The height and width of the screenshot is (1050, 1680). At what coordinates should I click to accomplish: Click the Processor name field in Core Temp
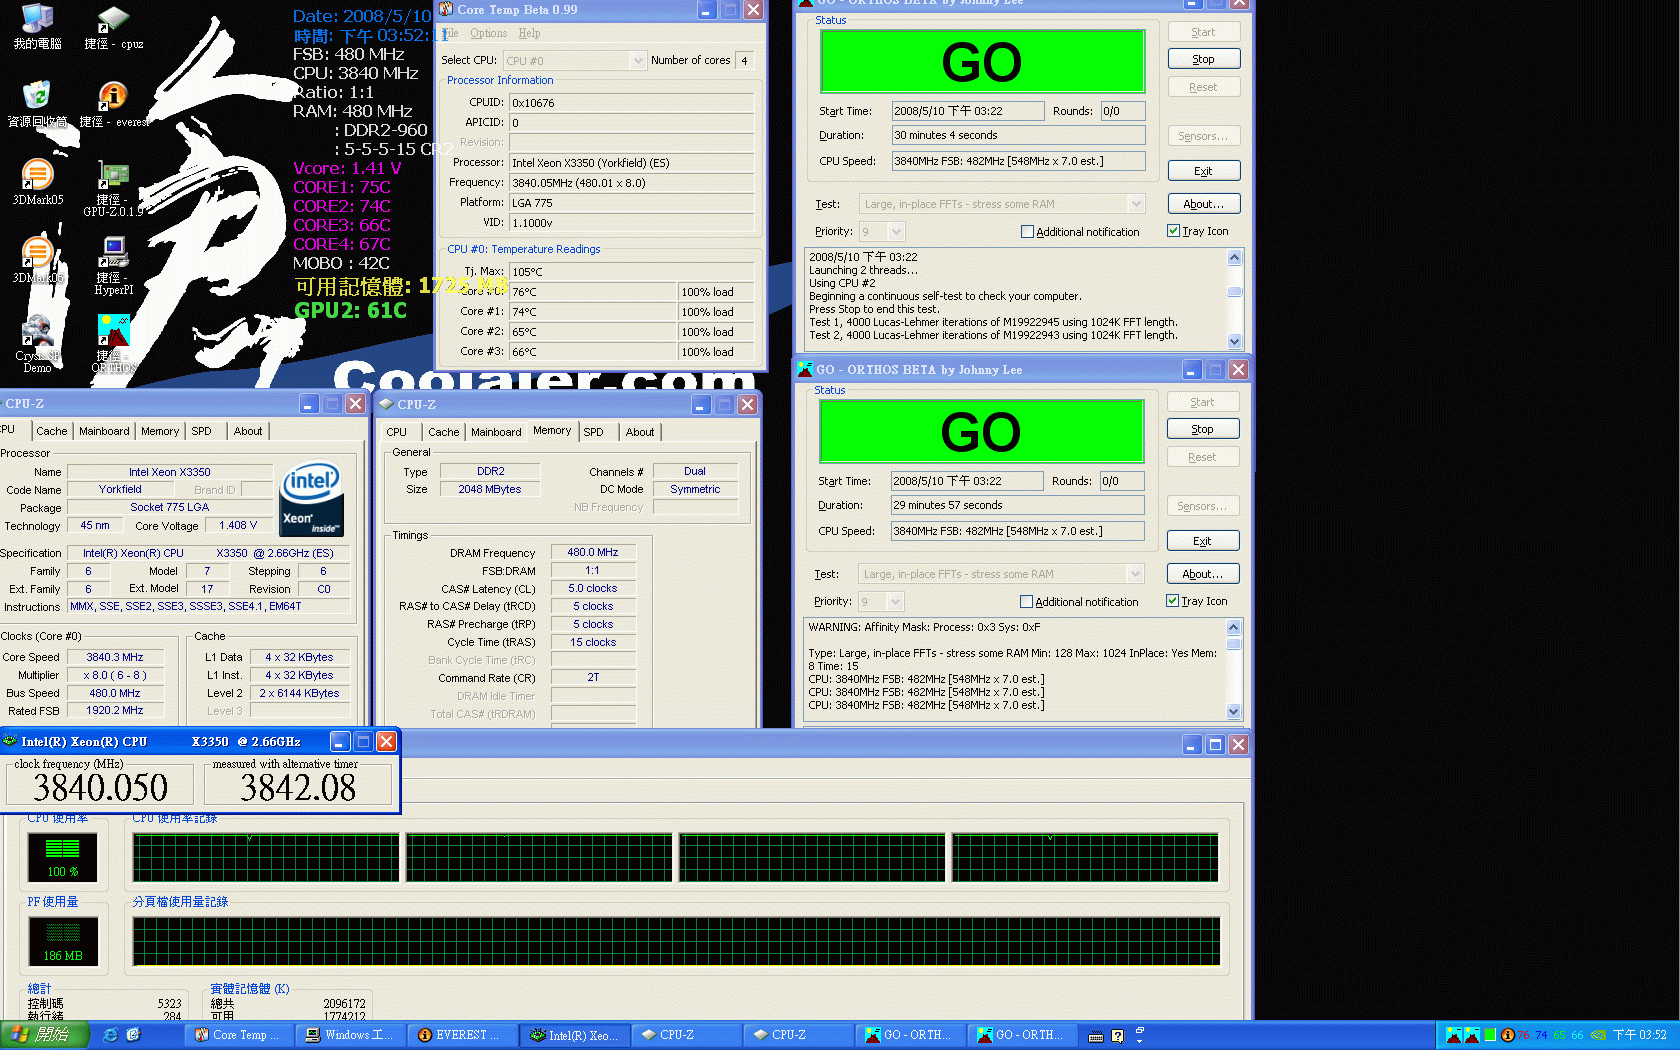(x=632, y=163)
